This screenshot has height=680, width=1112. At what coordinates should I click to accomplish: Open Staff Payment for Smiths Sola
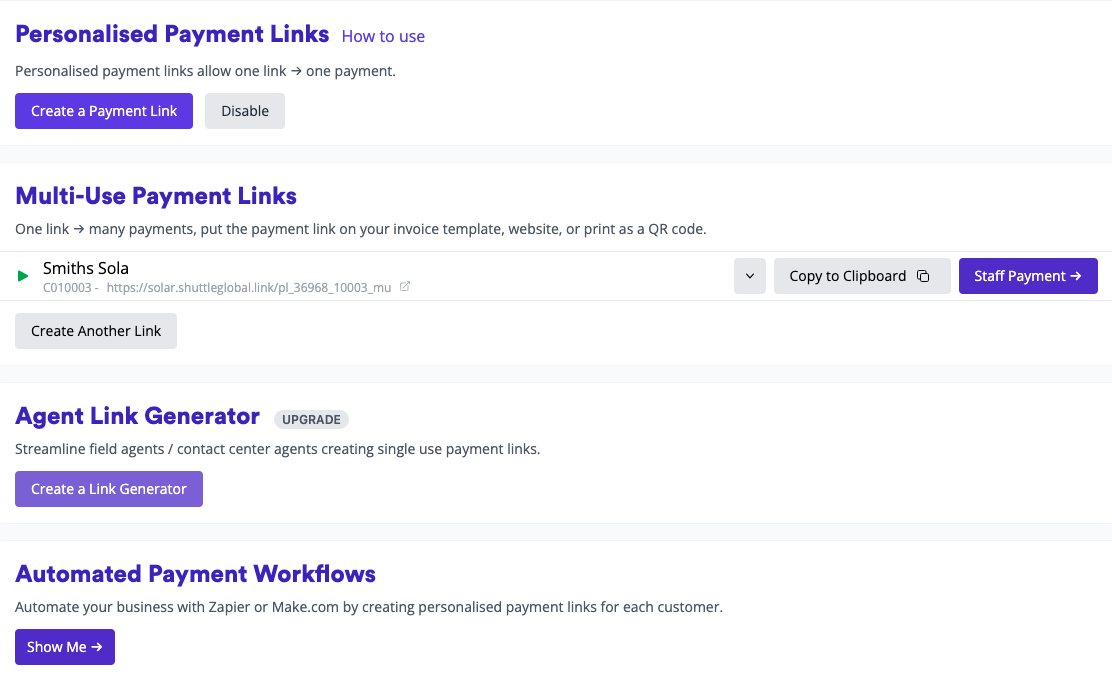pos(1028,276)
